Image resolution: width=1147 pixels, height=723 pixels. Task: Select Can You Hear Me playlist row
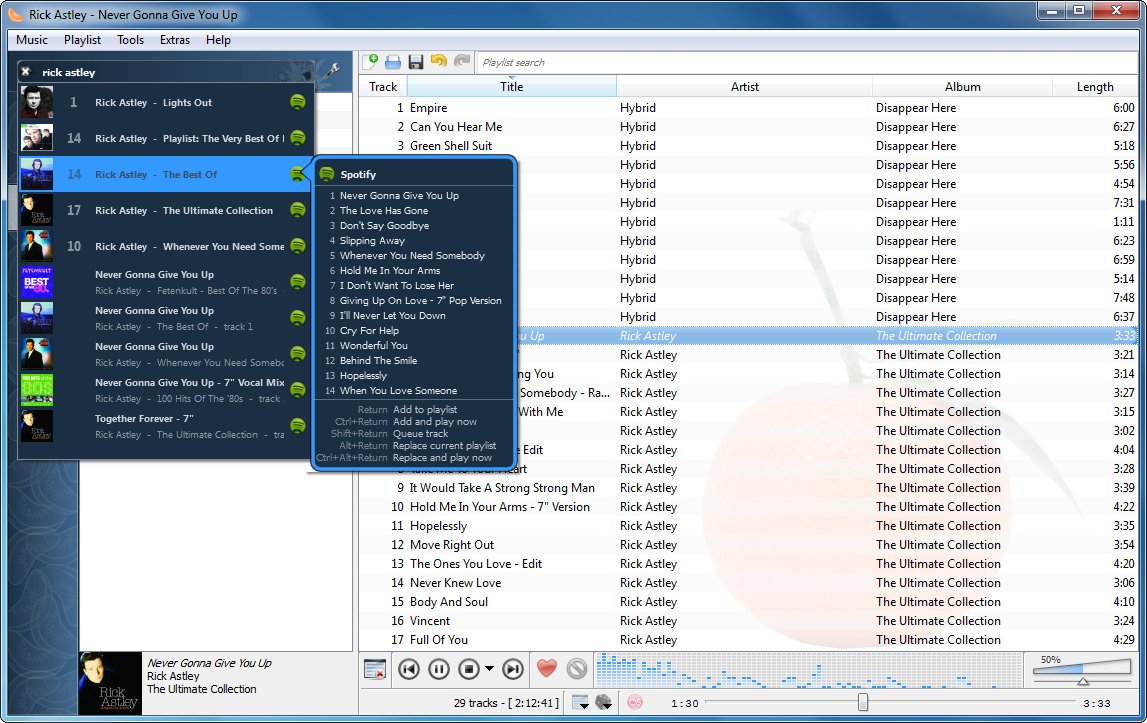coord(748,127)
